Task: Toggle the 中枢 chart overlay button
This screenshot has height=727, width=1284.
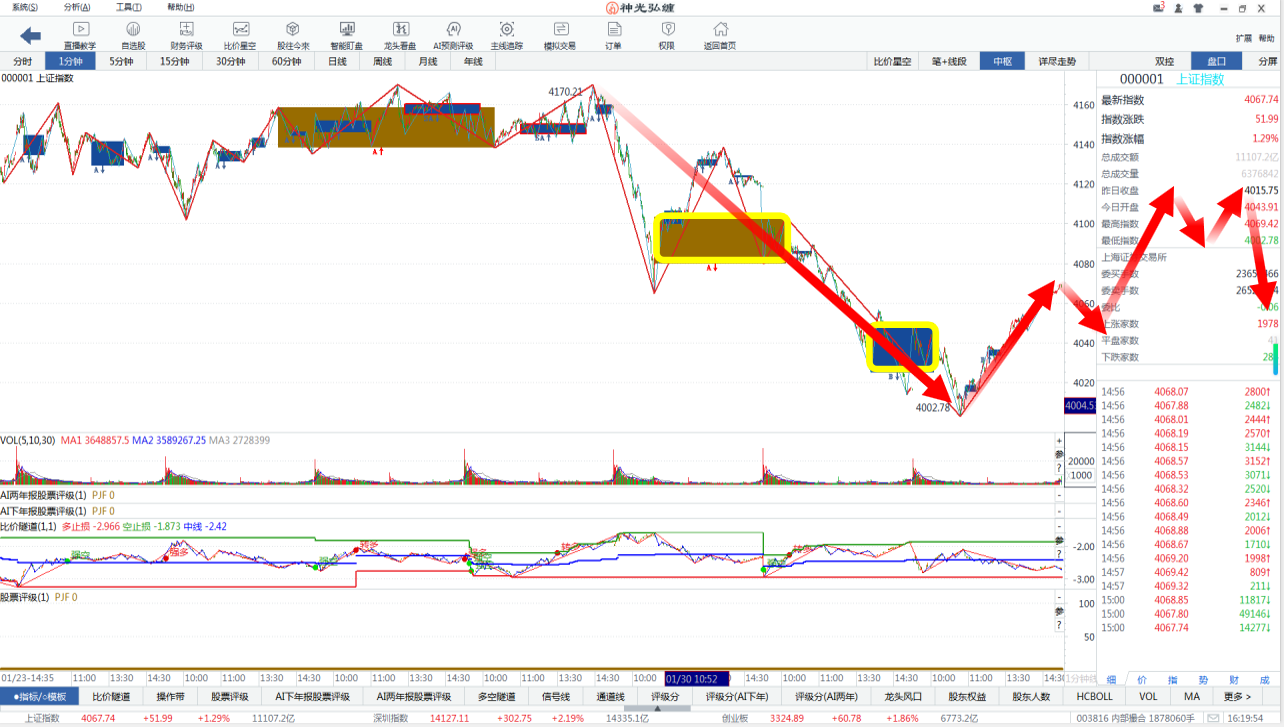Action: (1002, 61)
